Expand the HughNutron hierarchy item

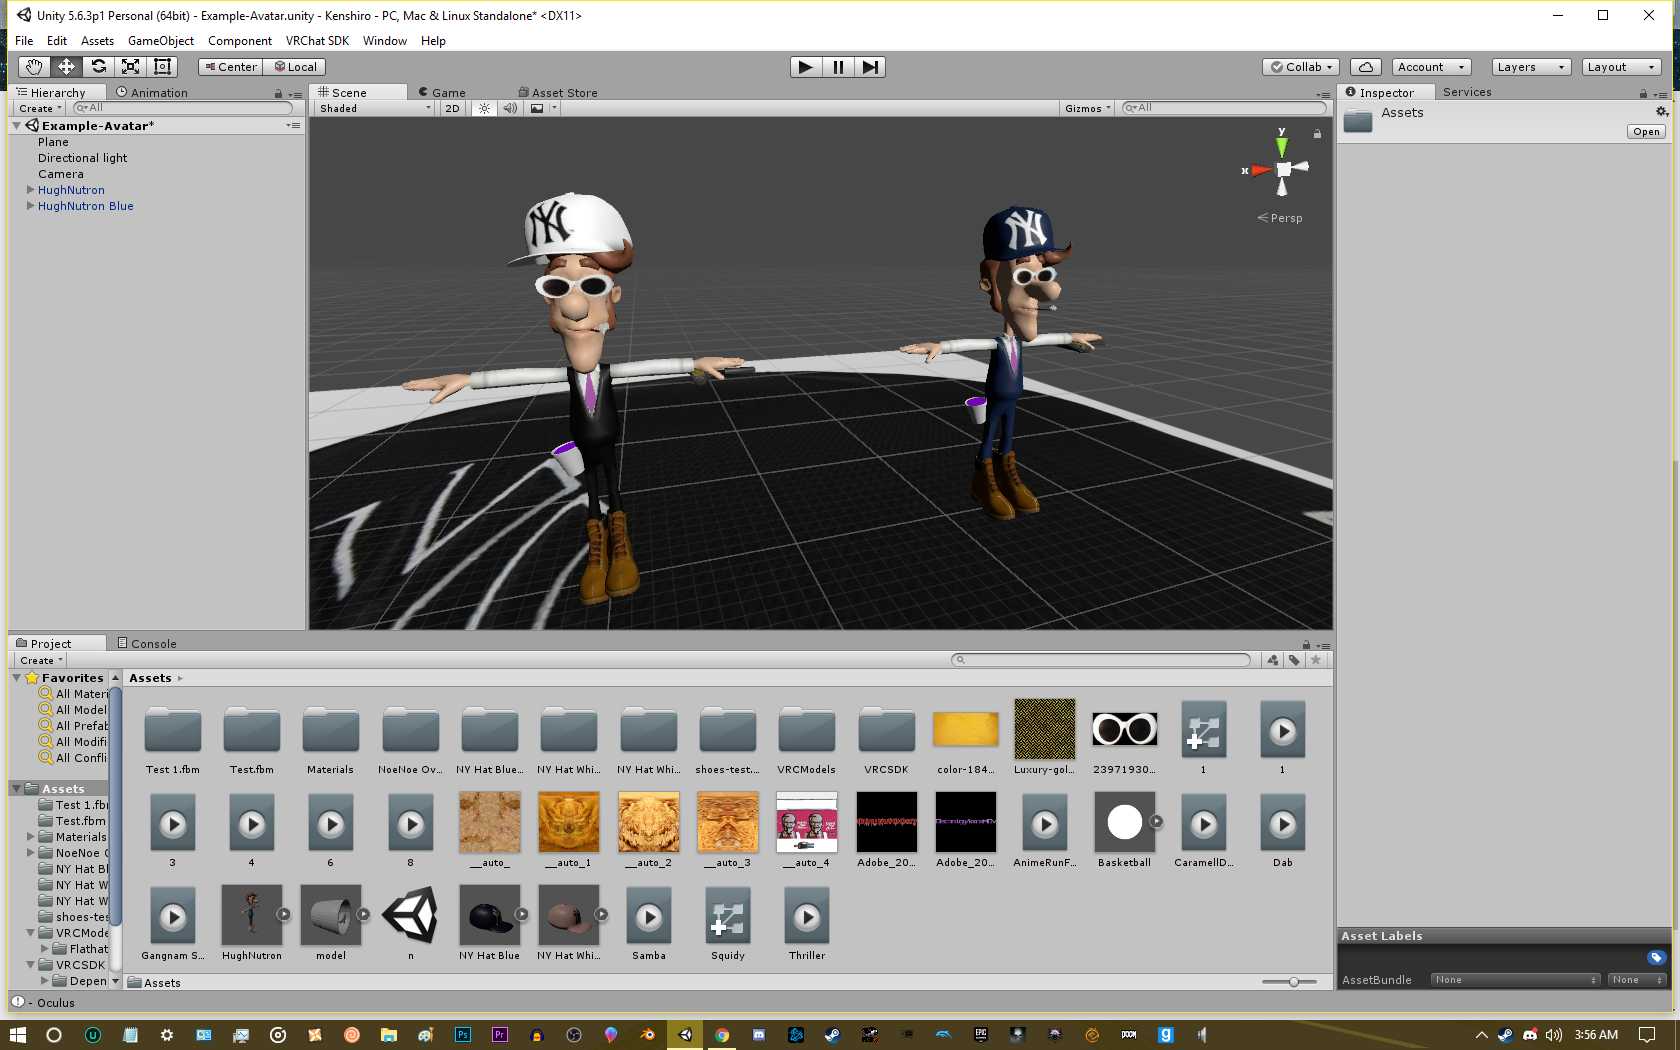pos(30,190)
